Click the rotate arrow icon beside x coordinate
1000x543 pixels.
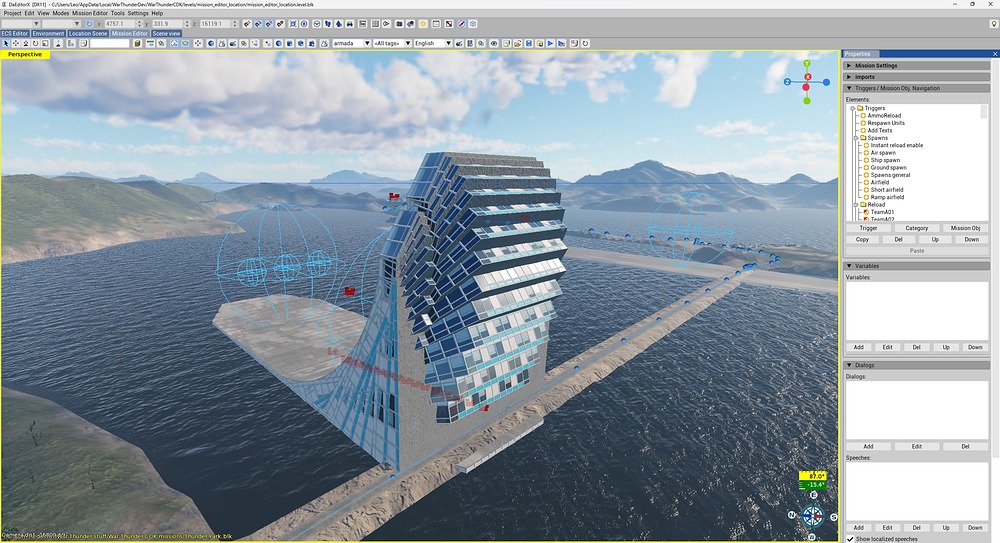coord(89,24)
